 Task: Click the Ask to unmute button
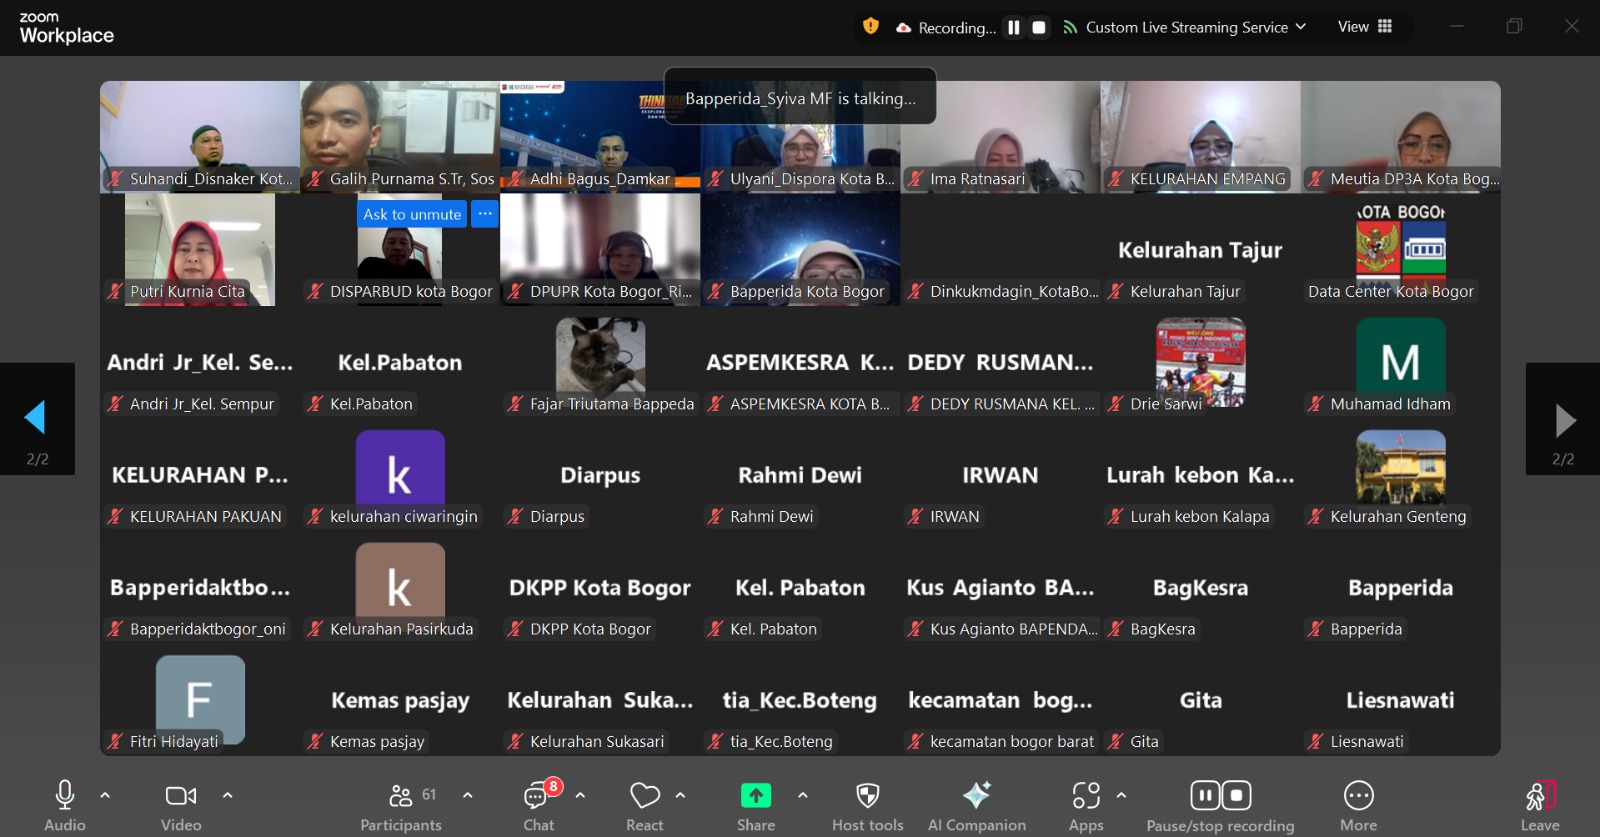(412, 214)
